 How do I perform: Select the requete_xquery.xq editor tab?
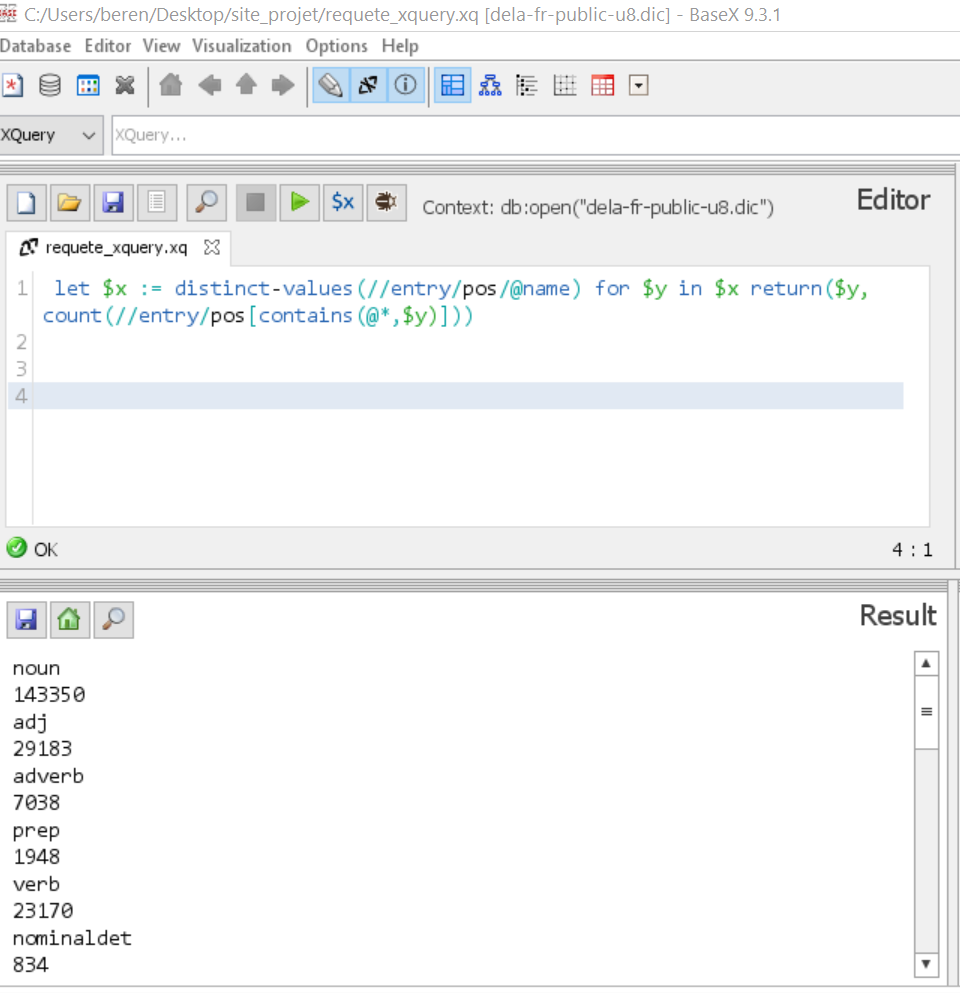(117, 247)
